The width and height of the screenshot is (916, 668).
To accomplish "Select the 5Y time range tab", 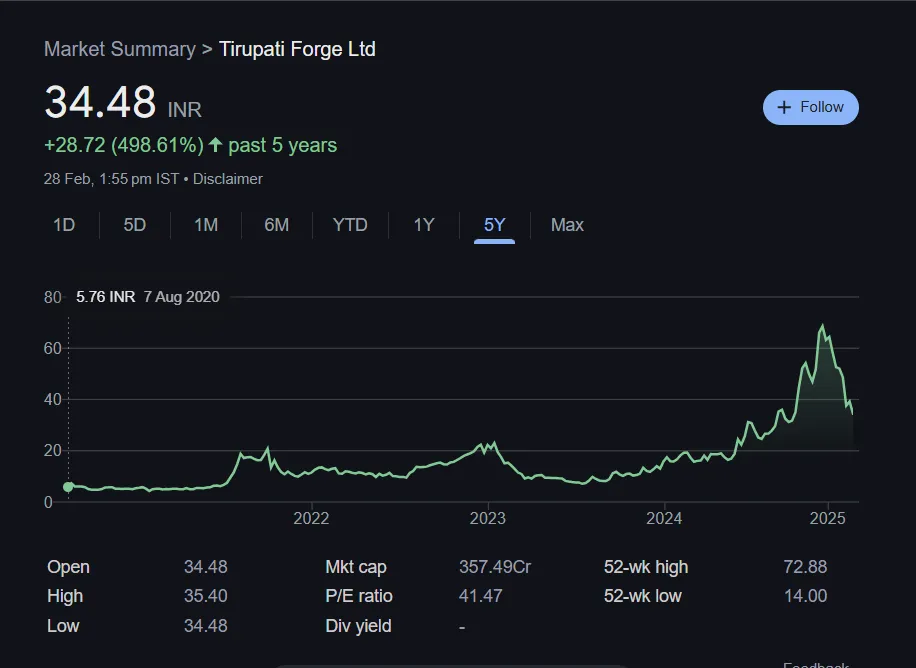I will pyautogui.click(x=494, y=225).
